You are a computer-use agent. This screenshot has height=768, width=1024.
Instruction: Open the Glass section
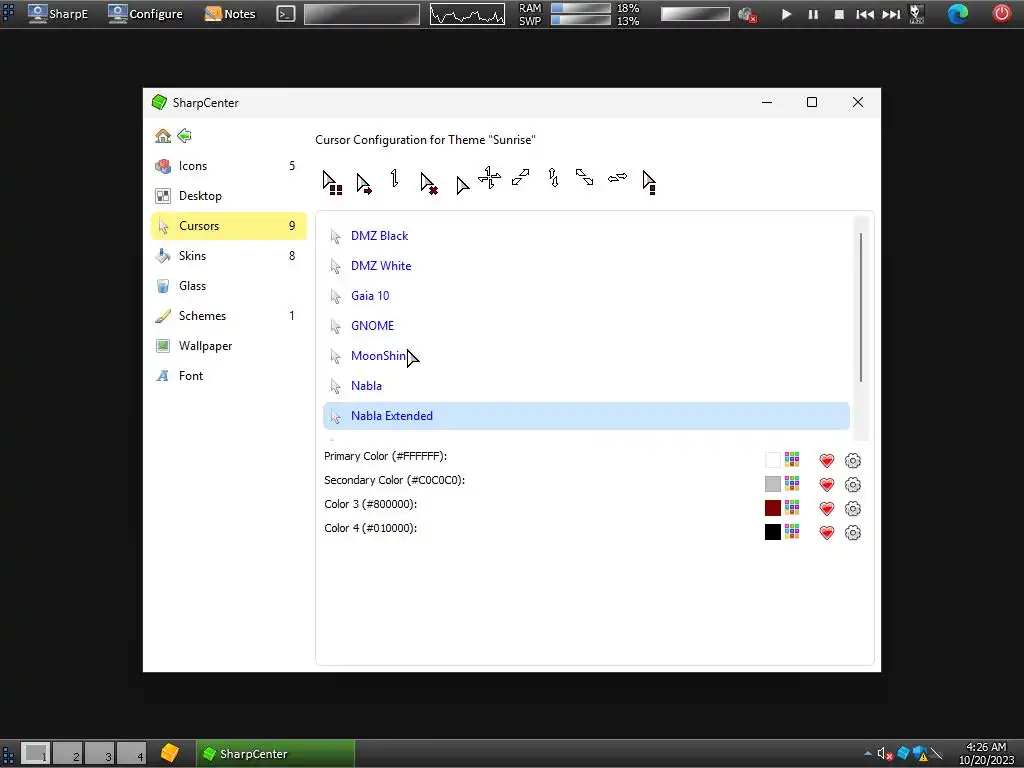point(229,286)
